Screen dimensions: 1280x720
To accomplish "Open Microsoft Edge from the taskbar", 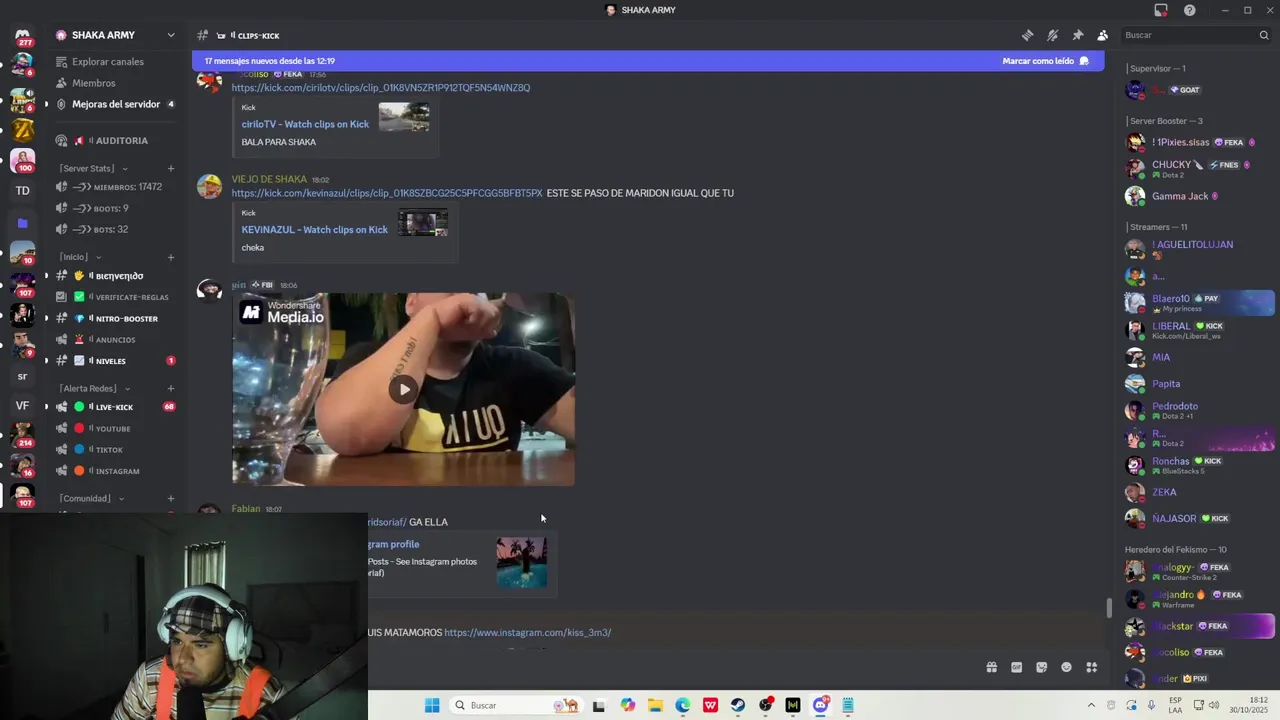I will pyautogui.click(x=683, y=706).
